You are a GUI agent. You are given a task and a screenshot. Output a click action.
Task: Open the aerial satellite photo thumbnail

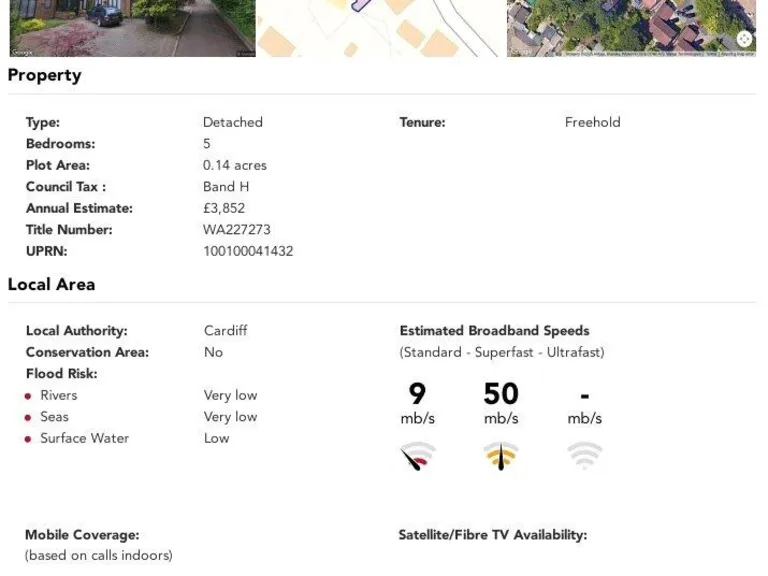tap(630, 28)
